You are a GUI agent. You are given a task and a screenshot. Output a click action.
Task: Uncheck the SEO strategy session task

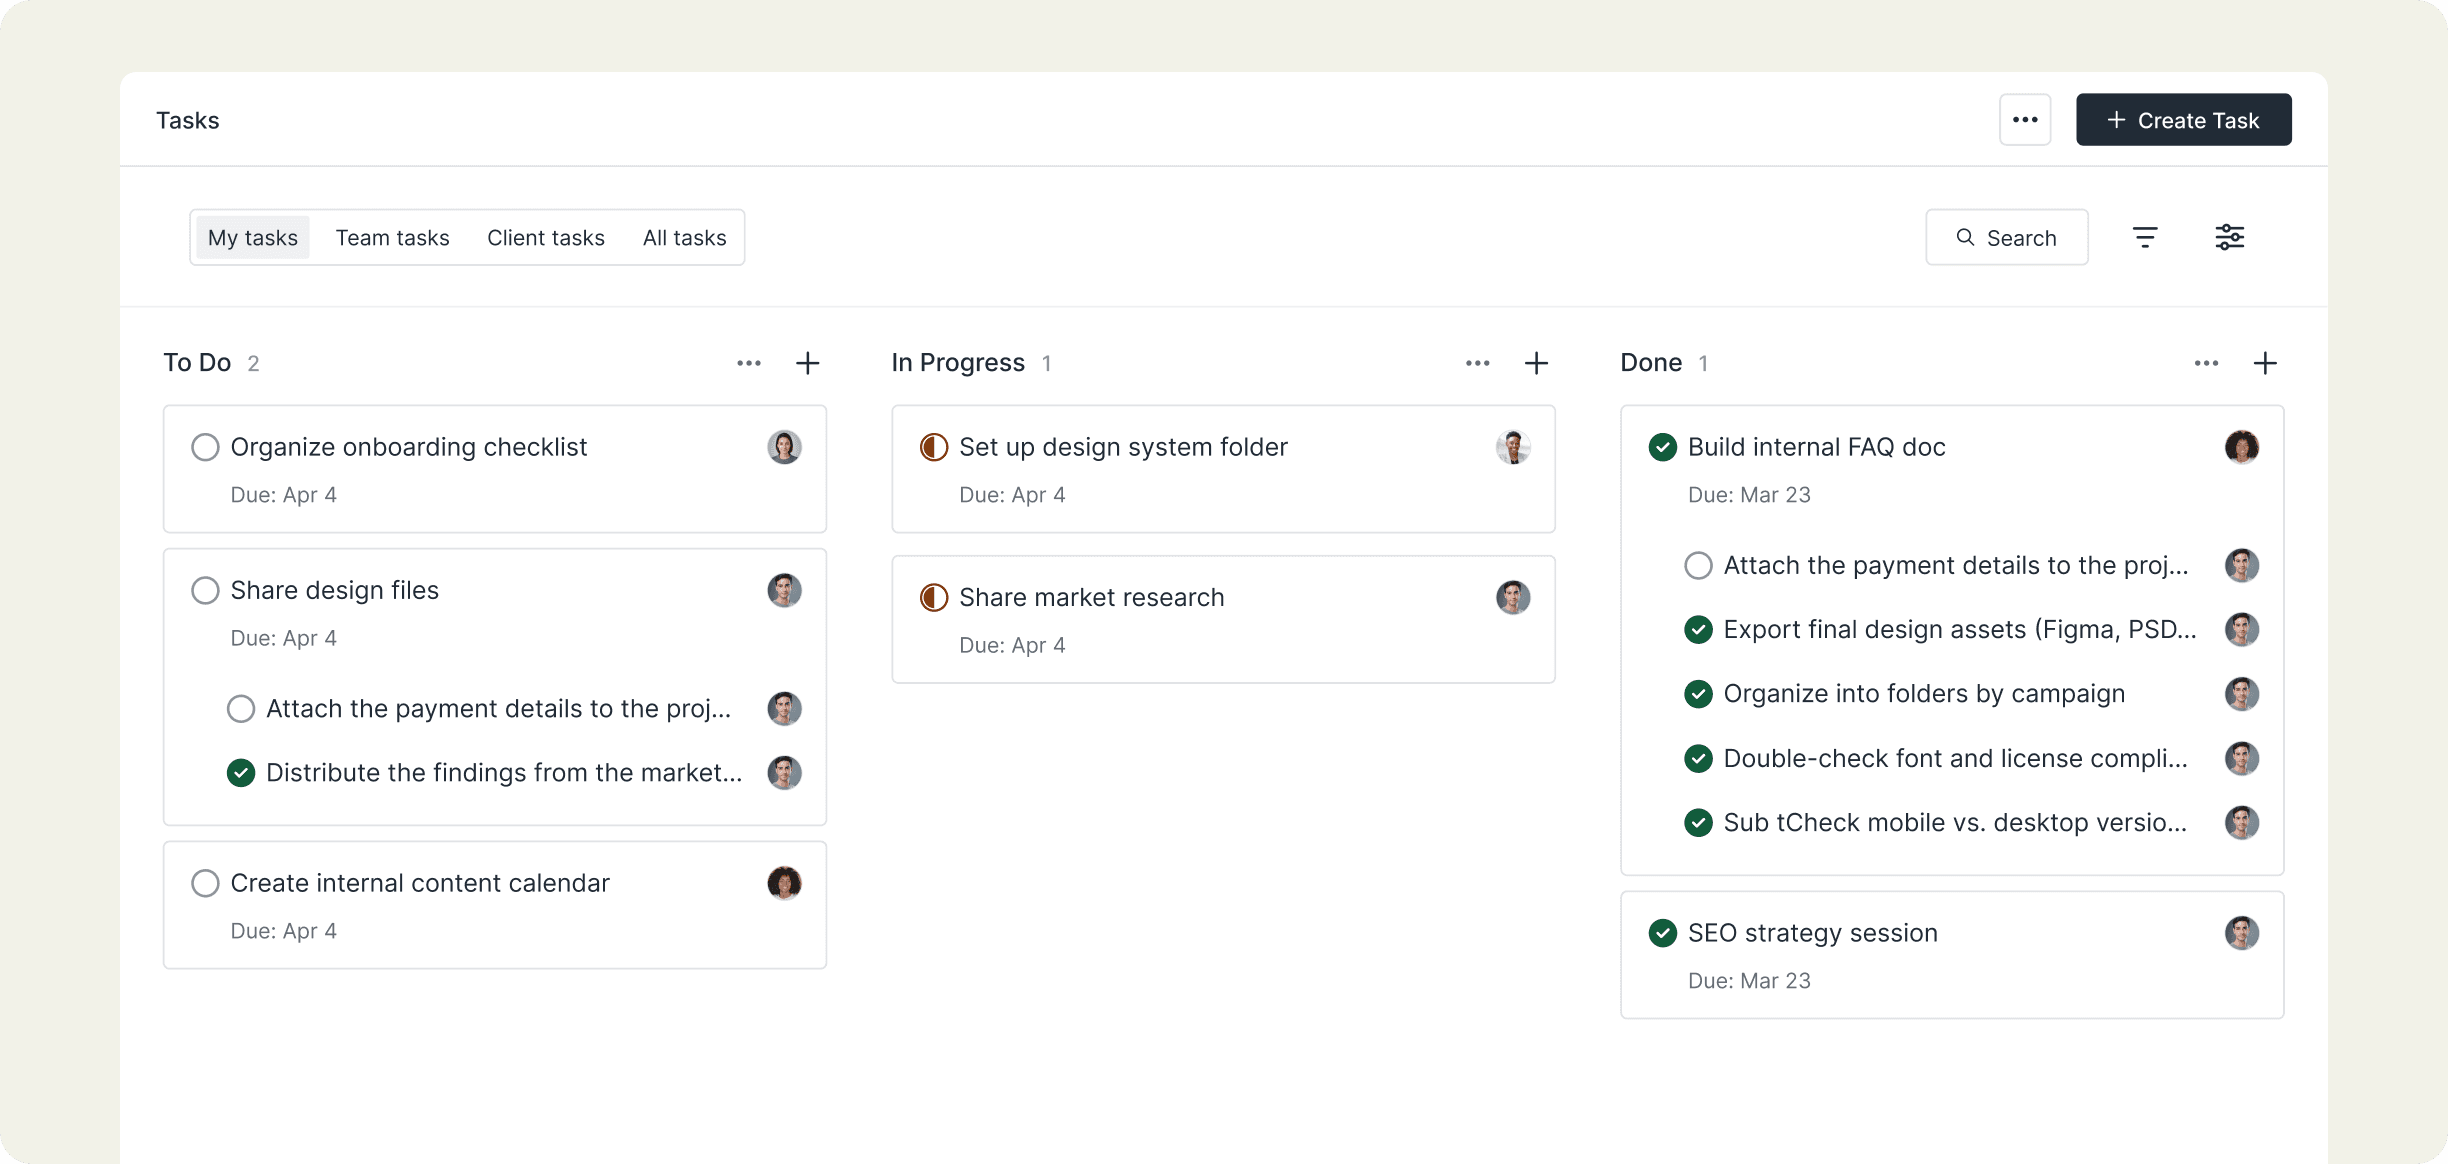(1662, 933)
